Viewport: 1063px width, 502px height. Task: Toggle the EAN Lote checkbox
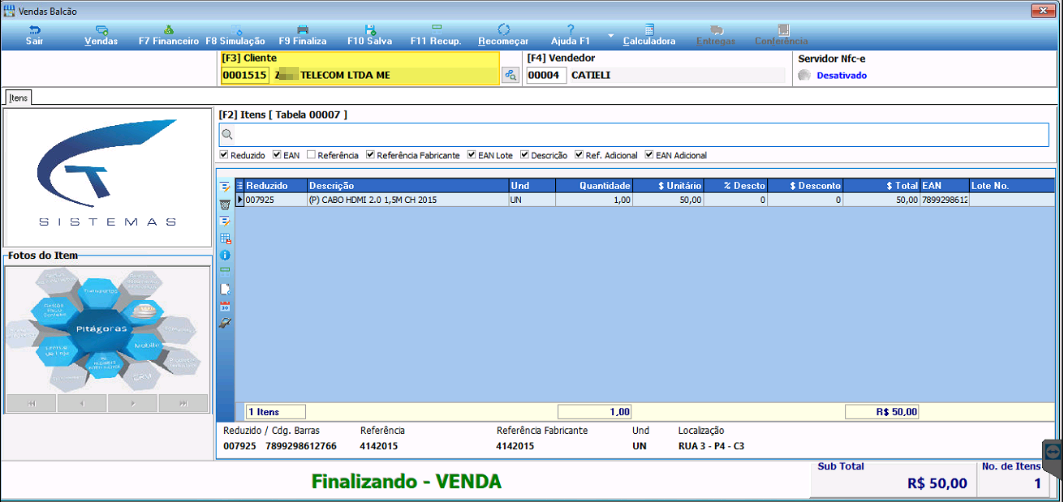click(x=472, y=155)
